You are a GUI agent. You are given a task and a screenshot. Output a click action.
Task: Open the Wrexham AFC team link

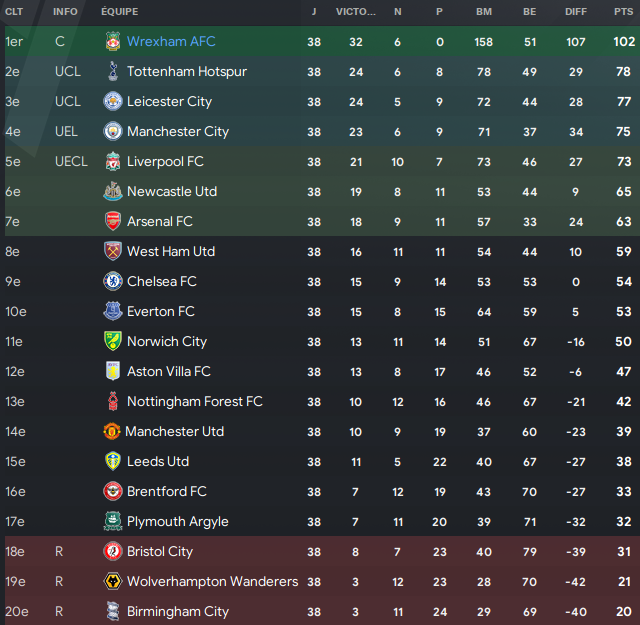(x=171, y=41)
